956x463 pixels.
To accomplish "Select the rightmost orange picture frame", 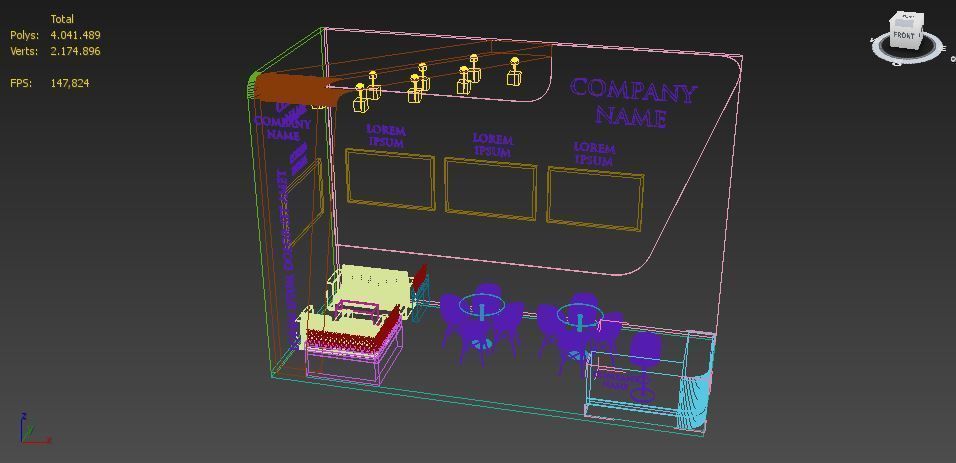I will (595, 199).
